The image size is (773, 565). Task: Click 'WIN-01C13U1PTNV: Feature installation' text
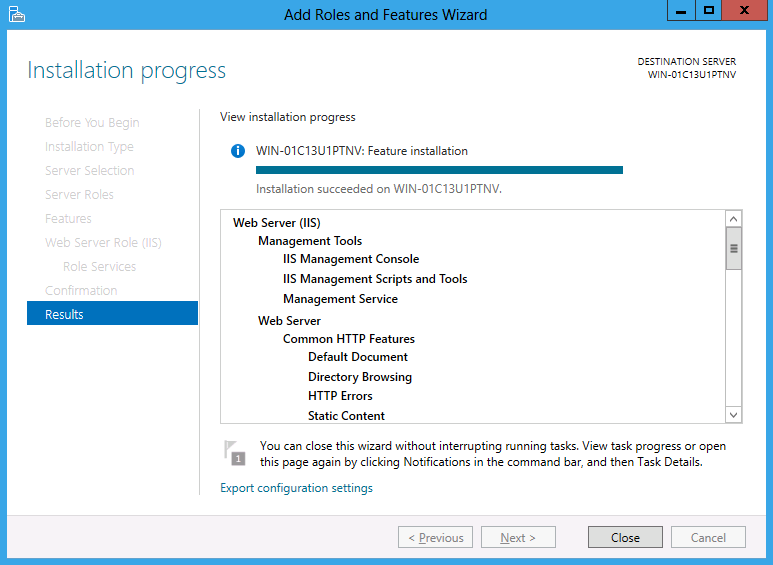pyautogui.click(x=362, y=151)
